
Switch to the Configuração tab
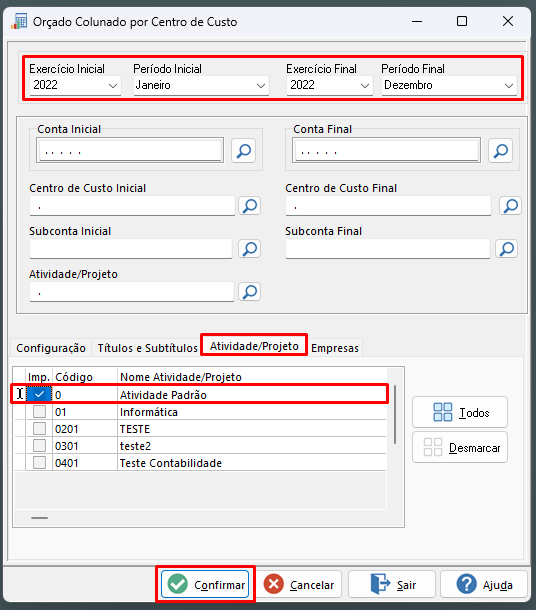click(51, 348)
